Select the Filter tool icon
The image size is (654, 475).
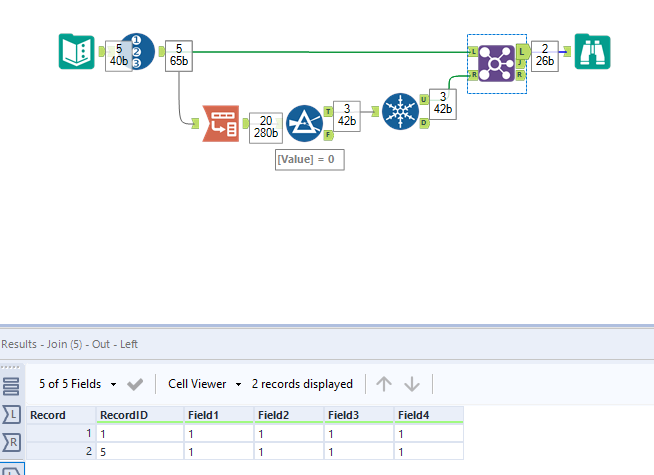click(x=304, y=123)
